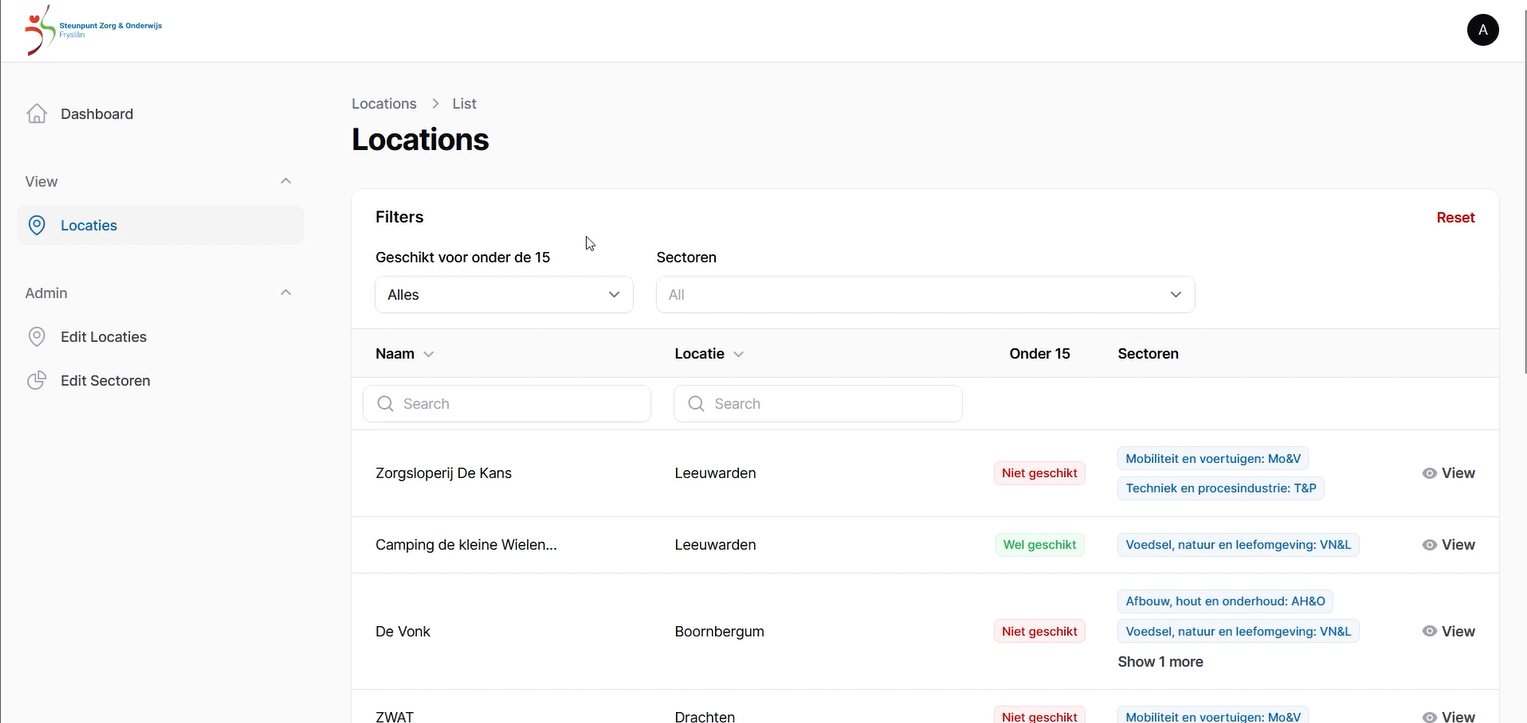View De Vonk location details
This screenshot has height=723, width=1527.
1448,631
